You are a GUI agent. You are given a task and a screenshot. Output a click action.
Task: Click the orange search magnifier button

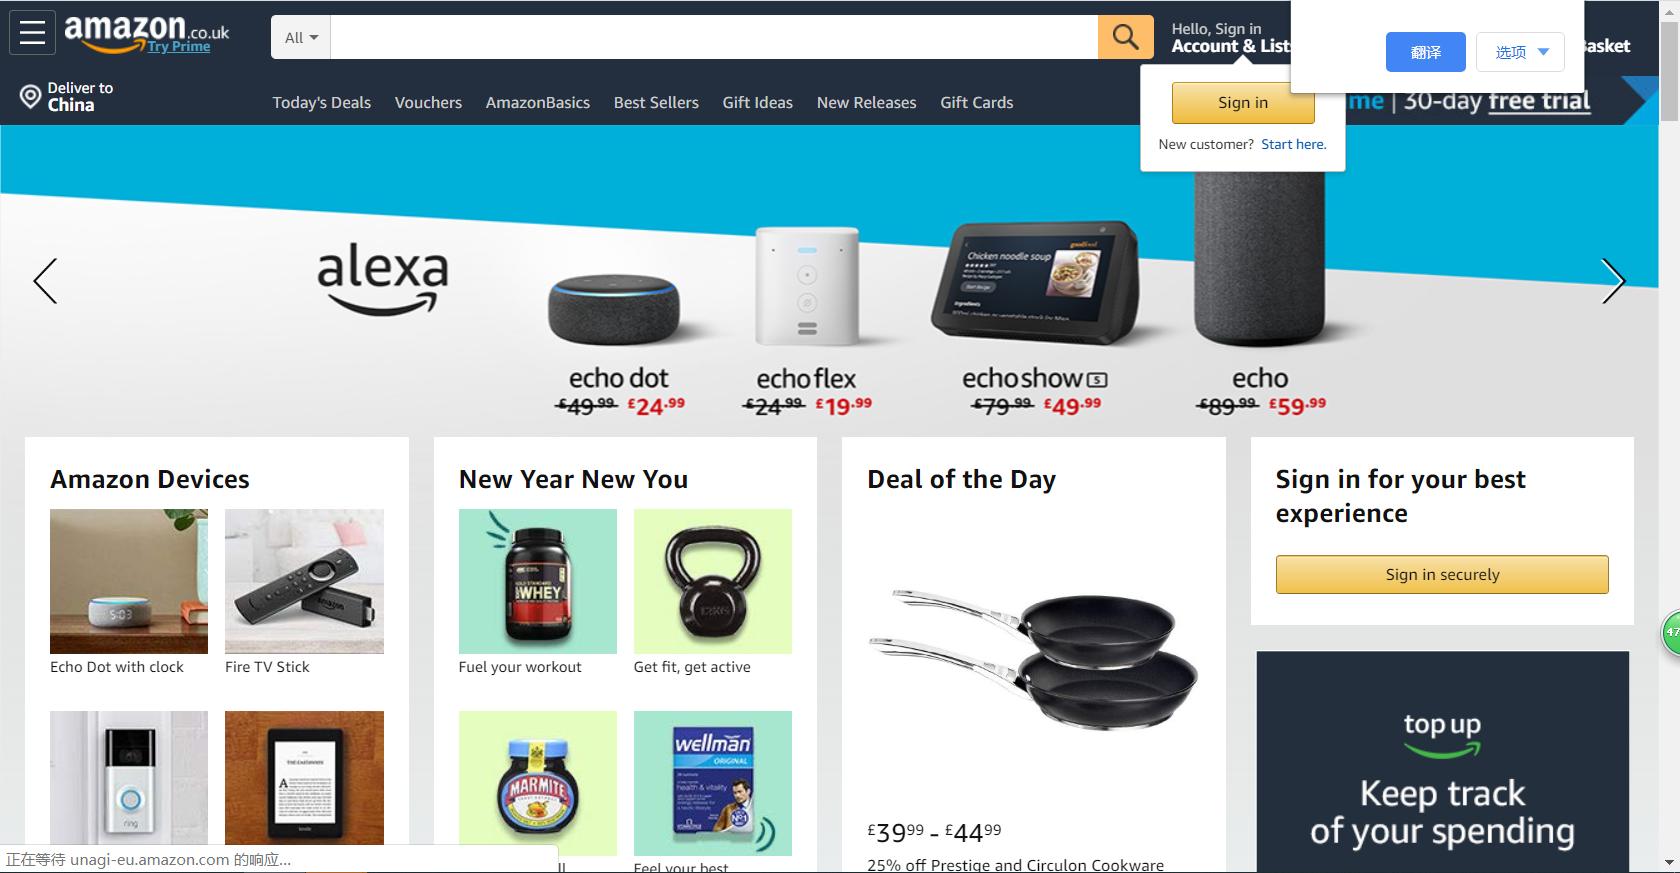click(x=1125, y=37)
